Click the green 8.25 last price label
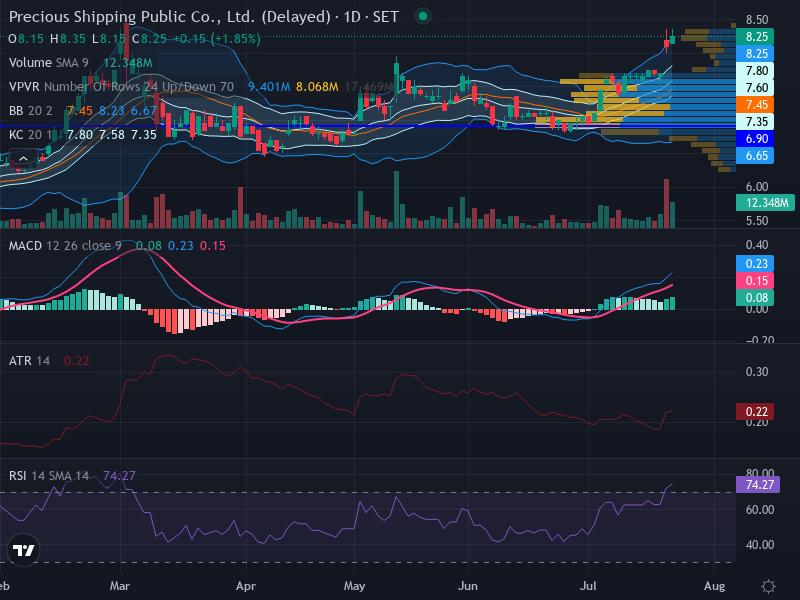This screenshot has width=800, height=600. coord(755,37)
